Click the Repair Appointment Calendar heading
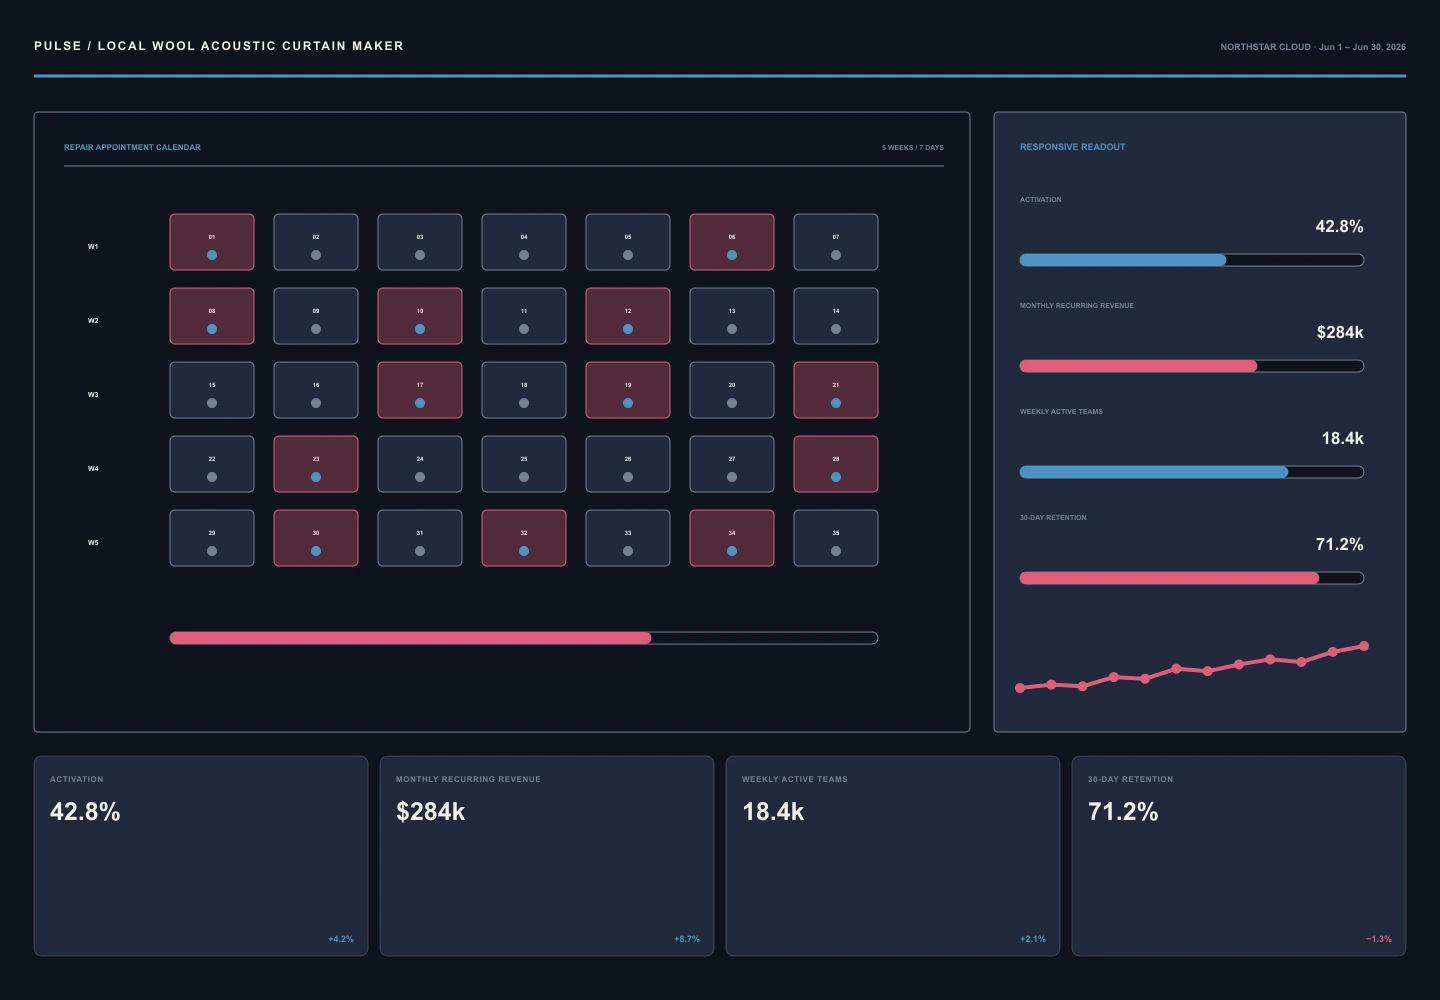This screenshot has width=1440, height=1000. coord(132,147)
